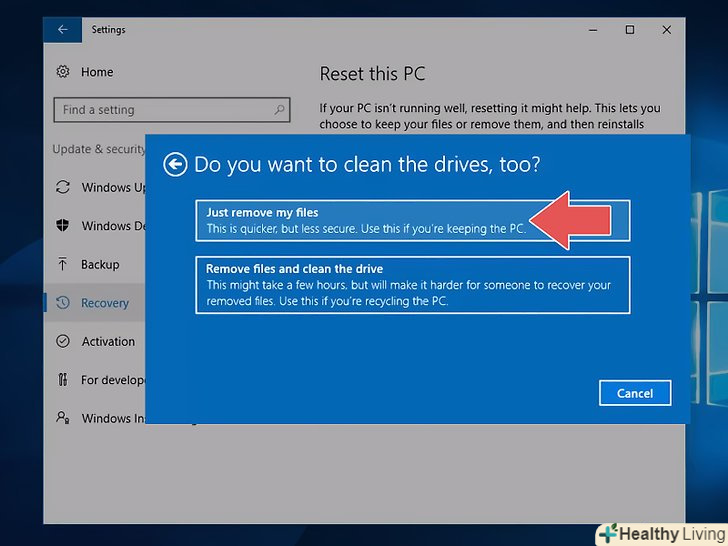Viewport: 728px width, 546px height.
Task: Click the For developers tools icon
Action: (x=63, y=380)
